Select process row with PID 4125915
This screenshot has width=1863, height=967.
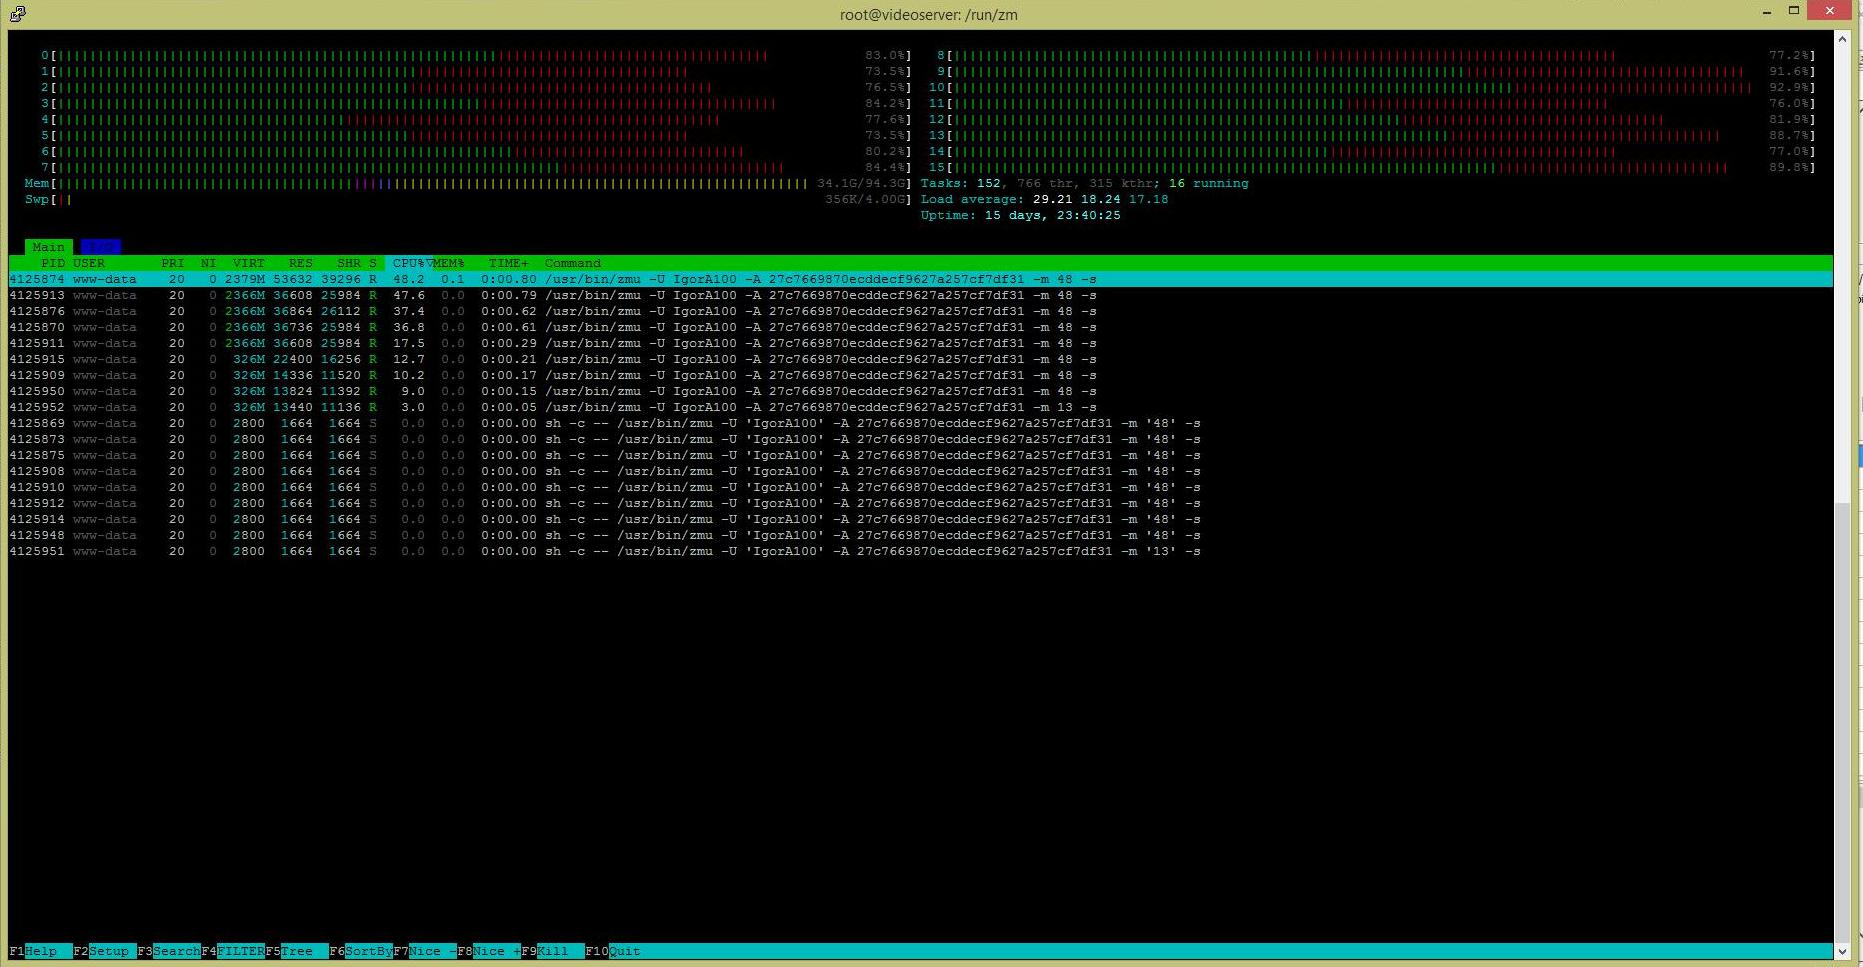(x=921, y=359)
